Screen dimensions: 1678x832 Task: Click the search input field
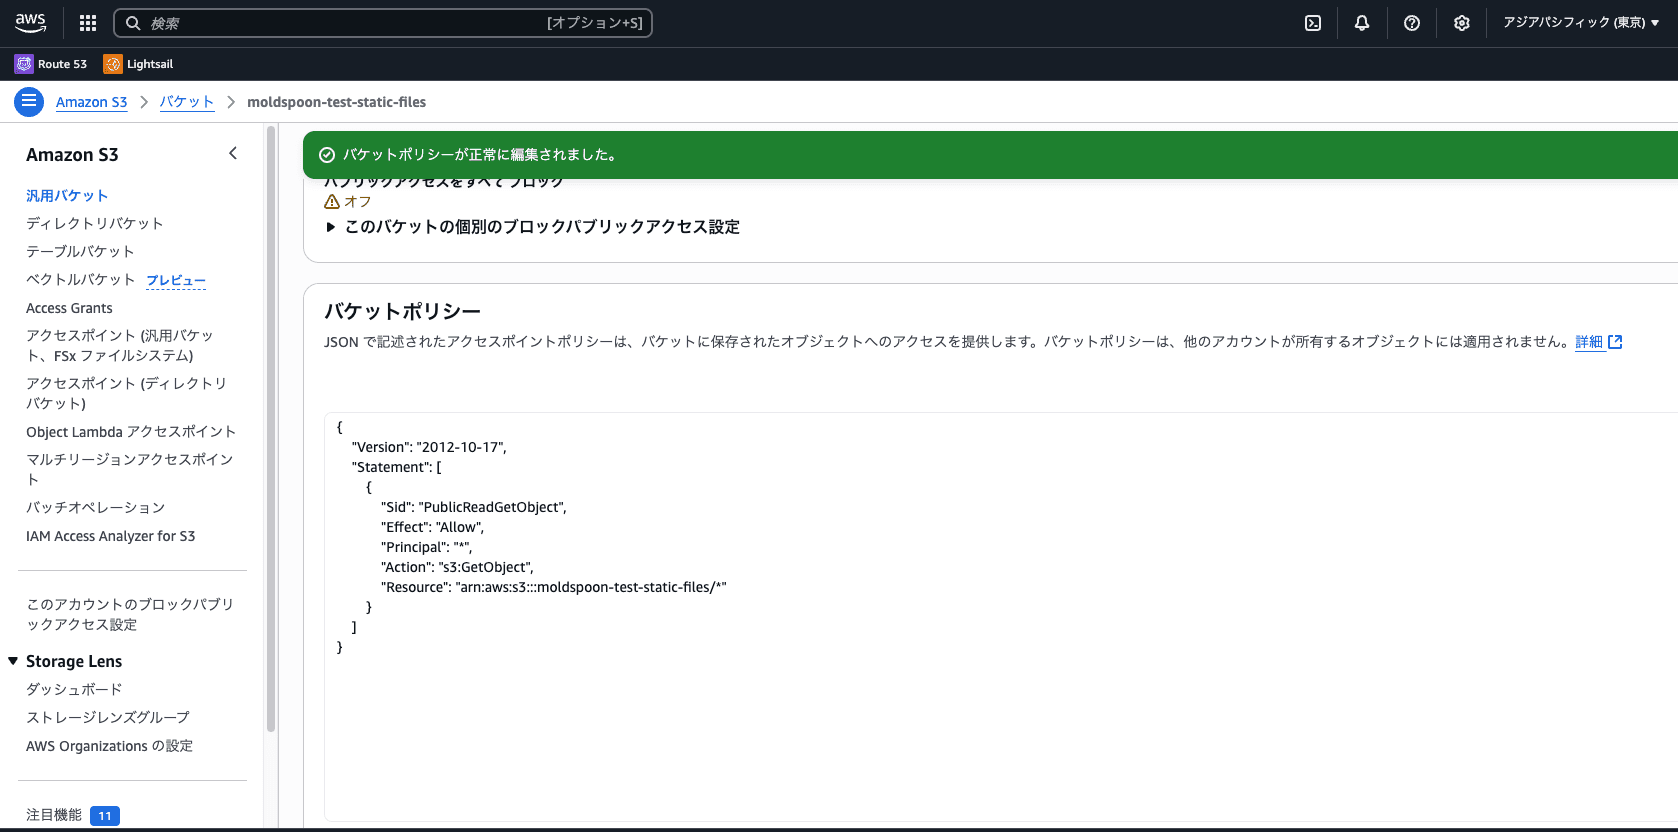[x=383, y=23]
